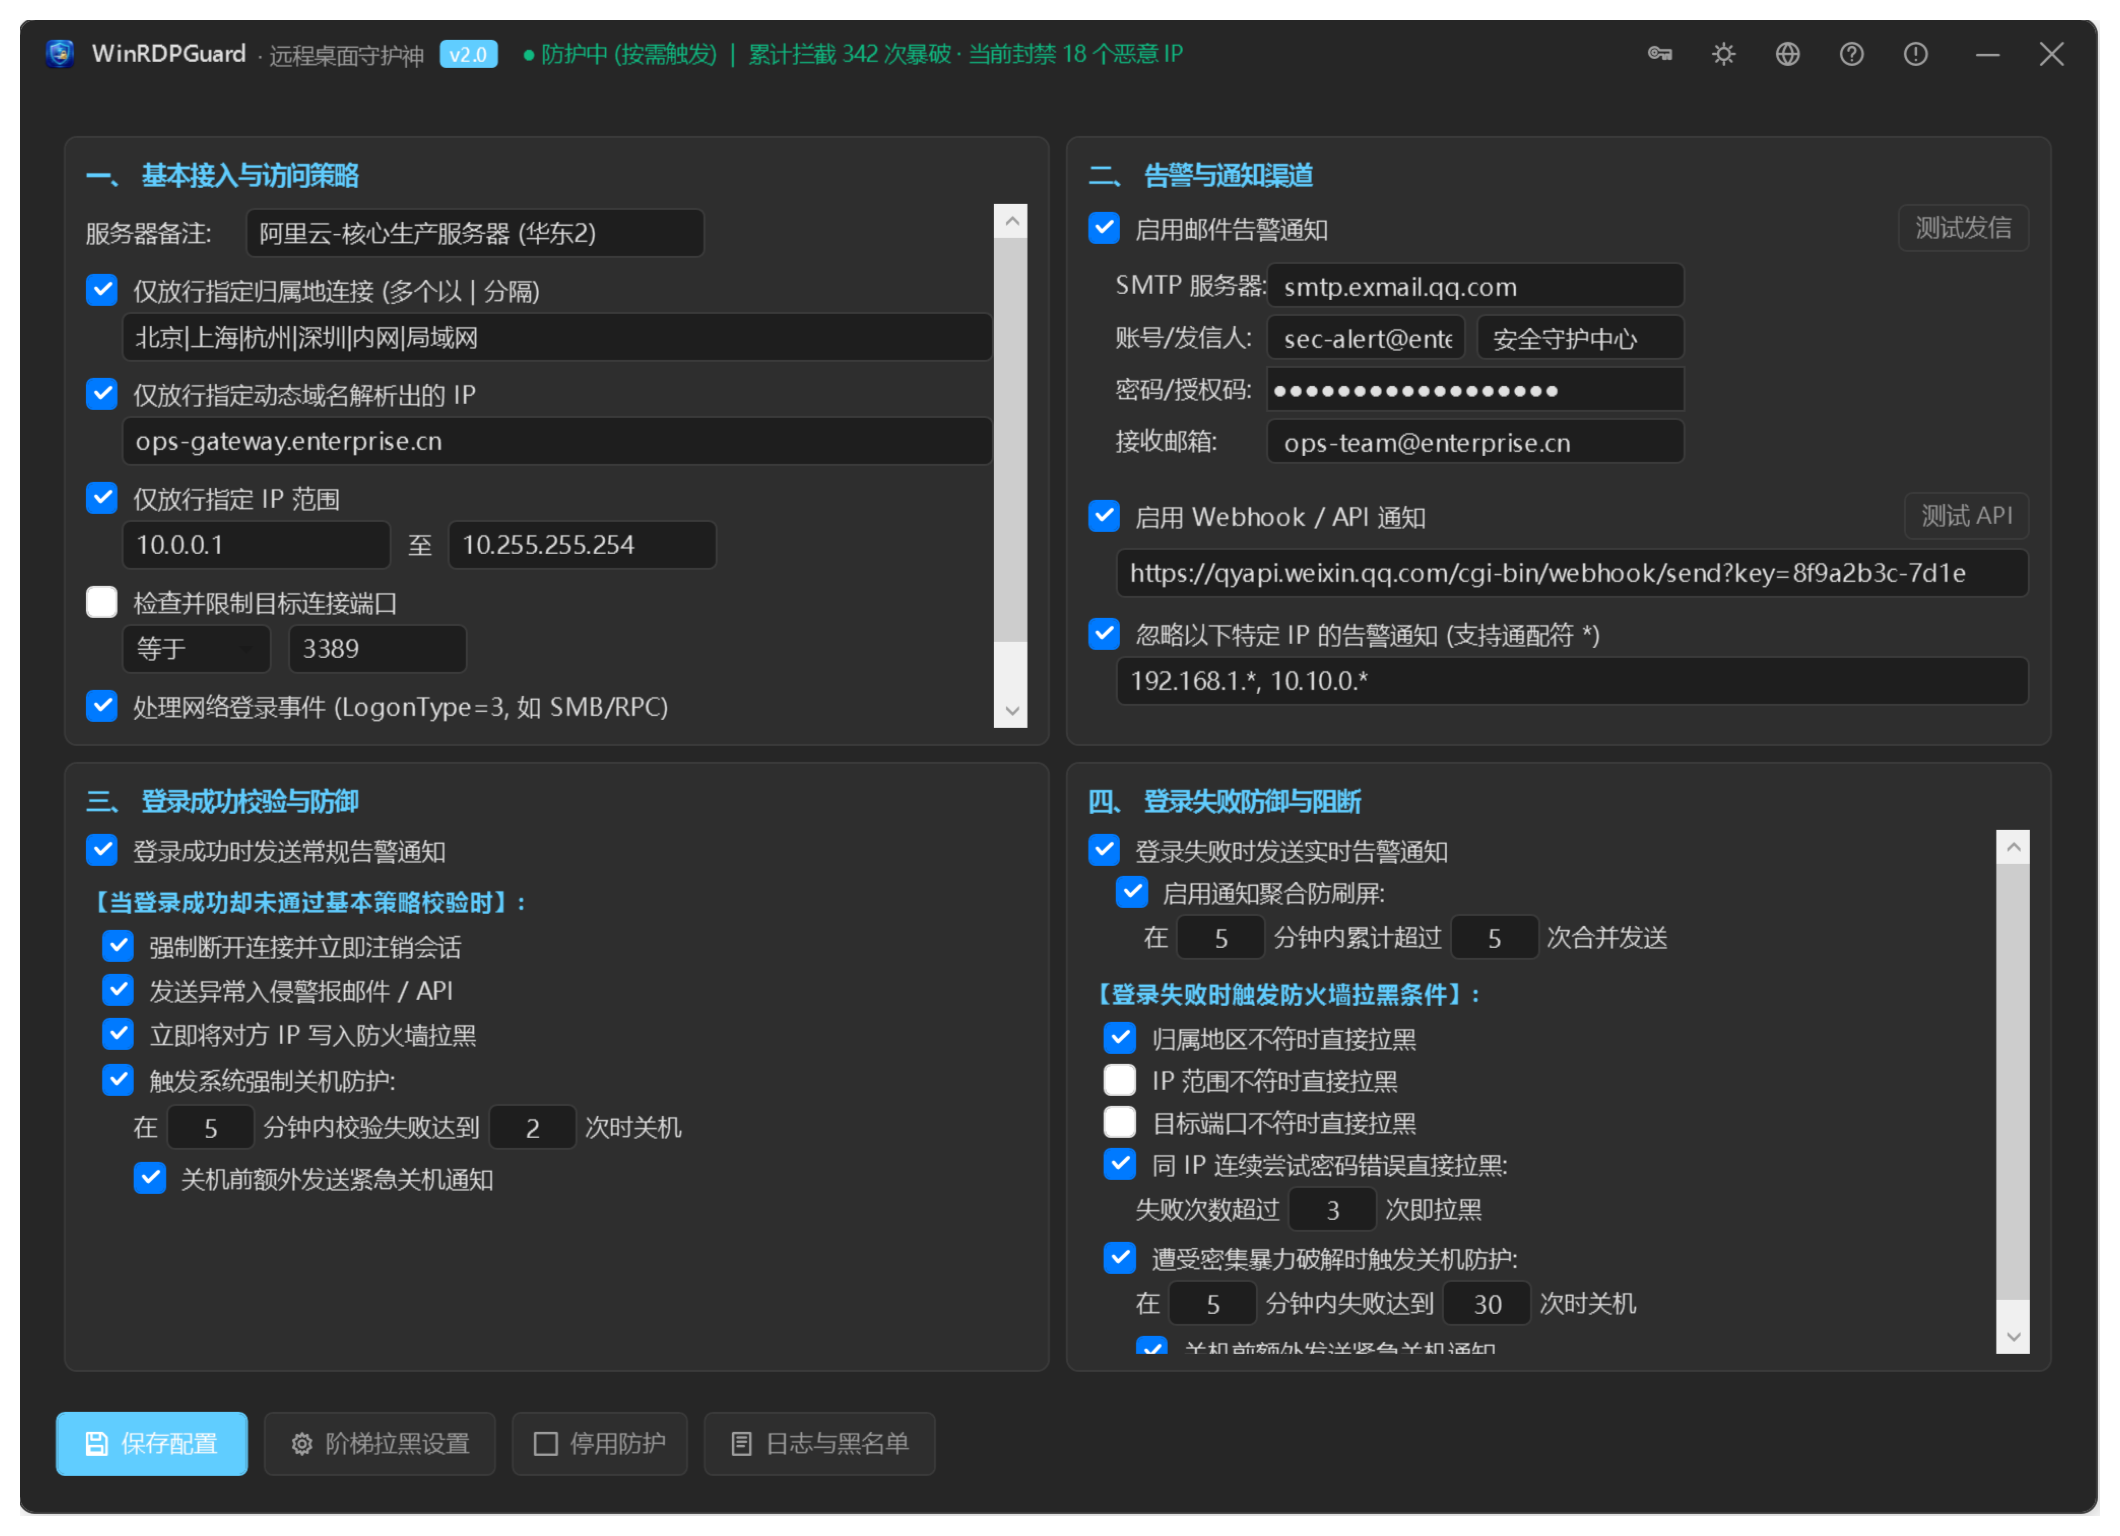Toggle enable Webhook / API notification checkbox

click(1104, 516)
